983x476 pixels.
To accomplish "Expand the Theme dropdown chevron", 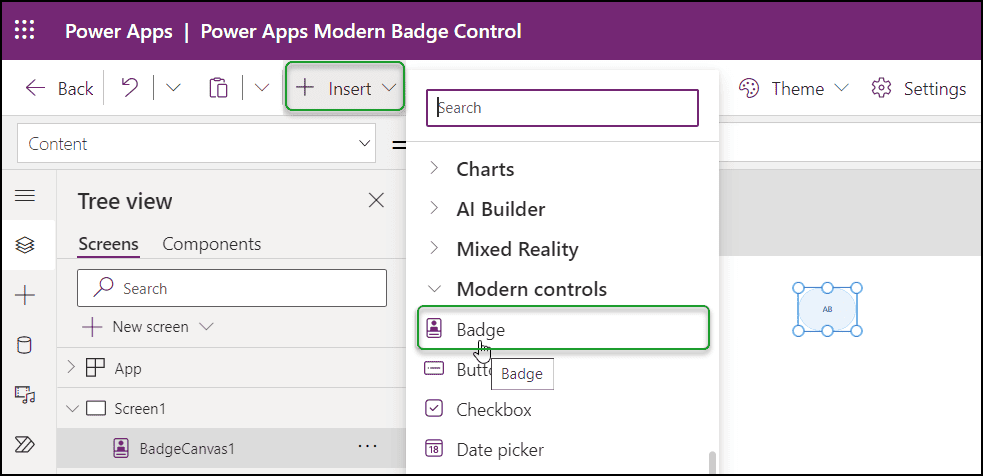I will [841, 88].
